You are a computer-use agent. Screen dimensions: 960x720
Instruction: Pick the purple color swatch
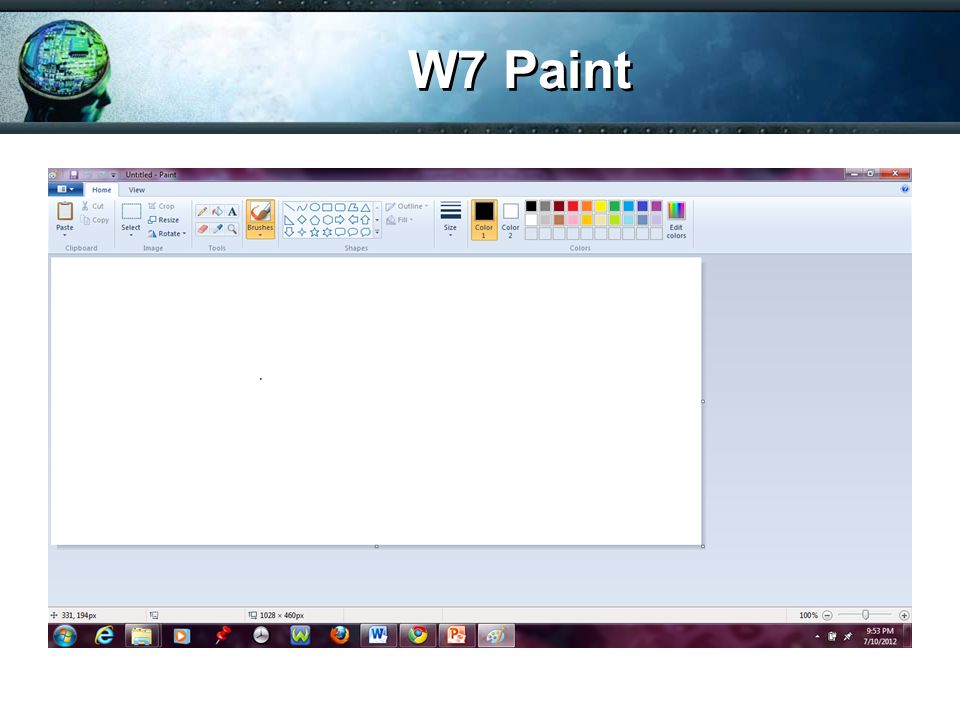coord(656,206)
